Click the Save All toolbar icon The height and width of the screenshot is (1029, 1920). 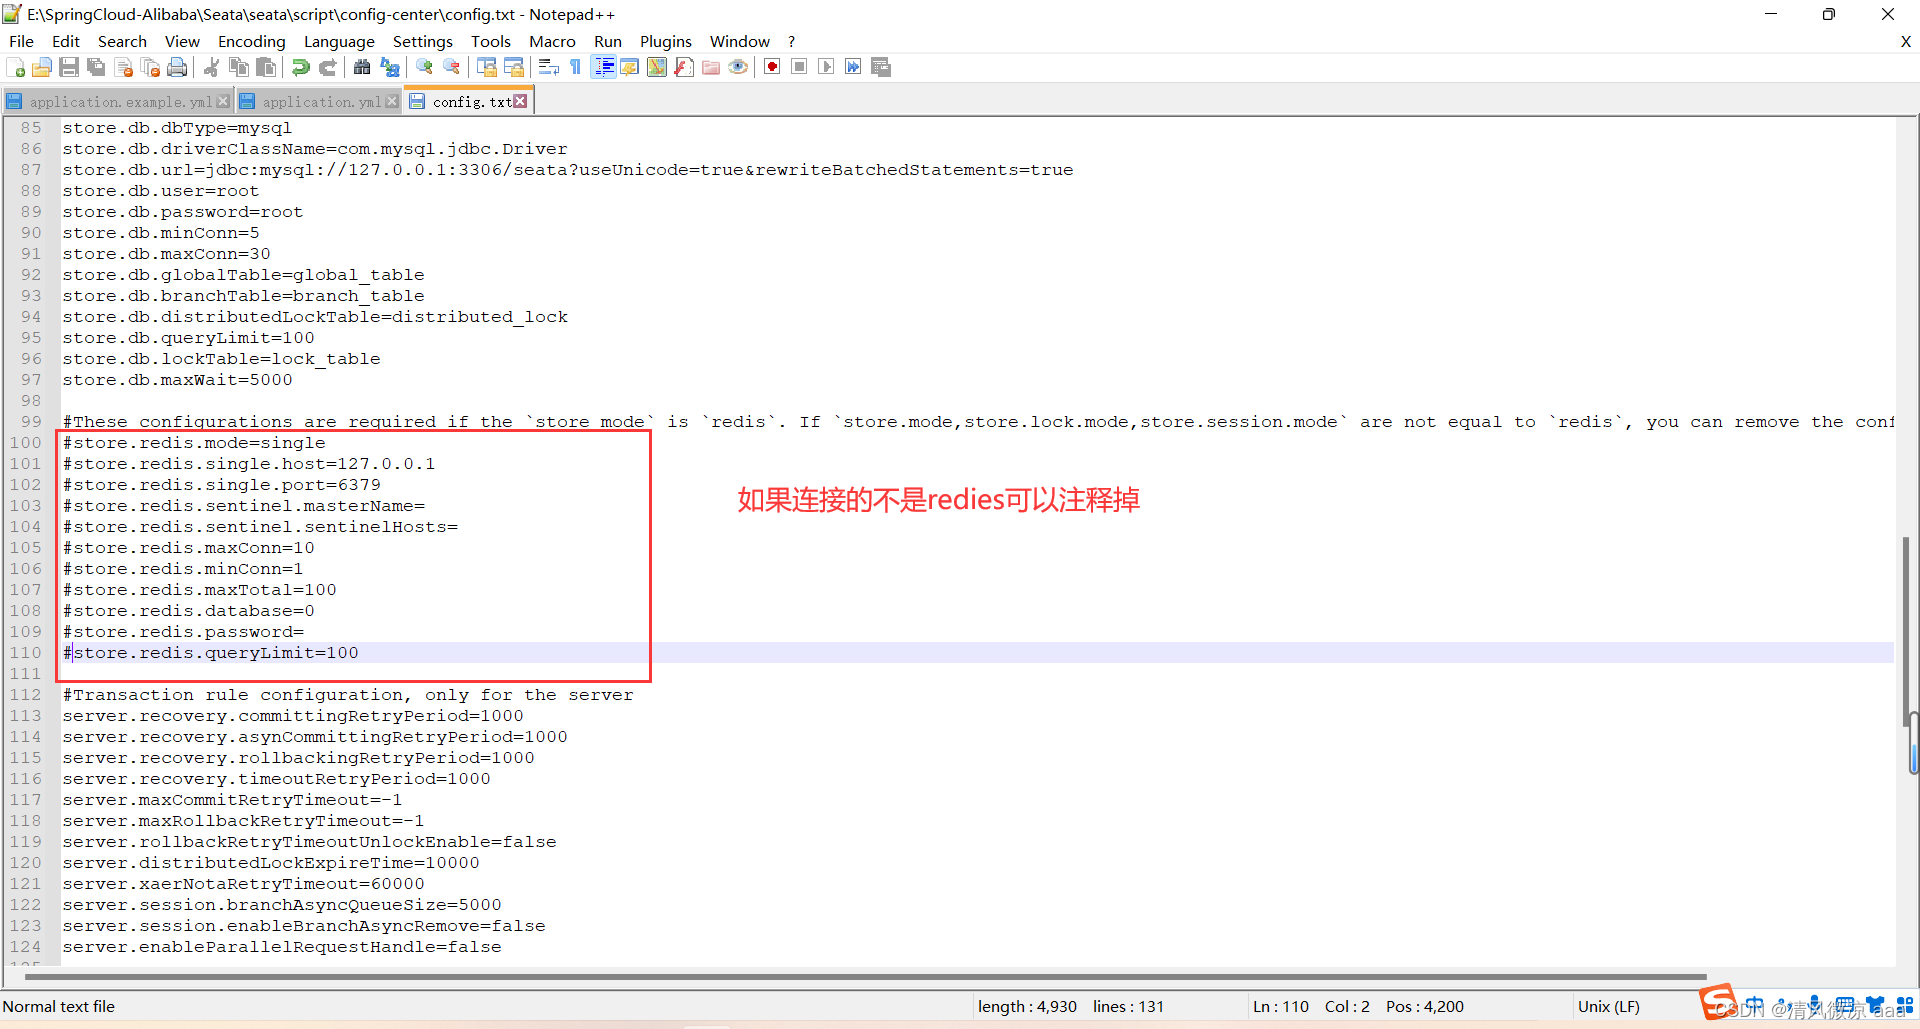pos(96,67)
